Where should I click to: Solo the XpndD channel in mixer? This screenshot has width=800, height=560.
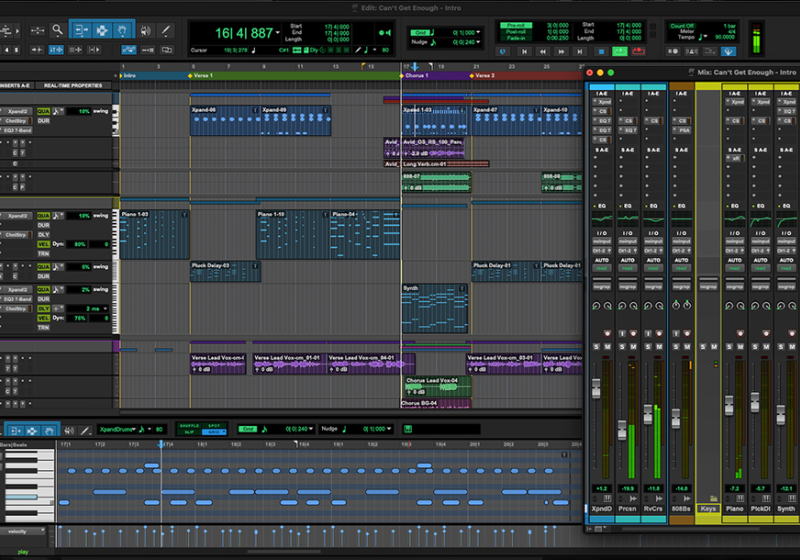(x=596, y=347)
